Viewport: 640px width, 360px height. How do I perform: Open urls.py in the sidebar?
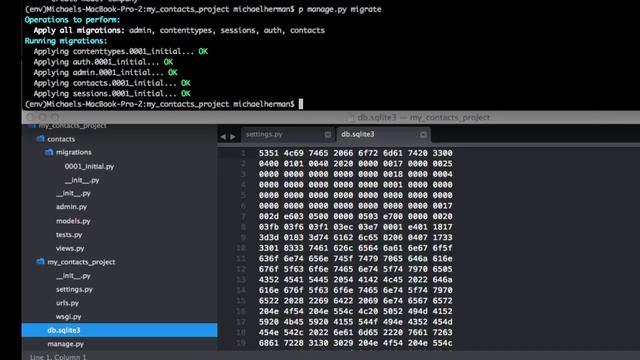[x=67, y=303]
